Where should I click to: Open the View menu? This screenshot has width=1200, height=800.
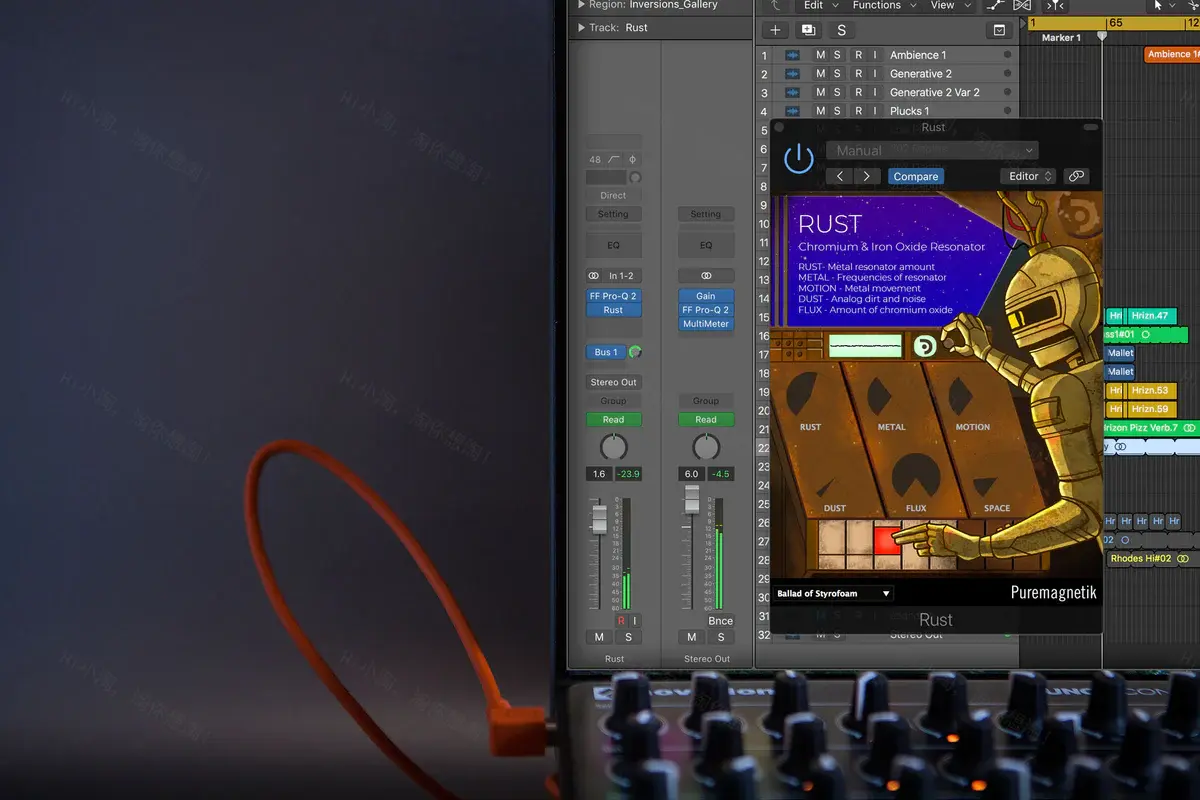pos(942,5)
